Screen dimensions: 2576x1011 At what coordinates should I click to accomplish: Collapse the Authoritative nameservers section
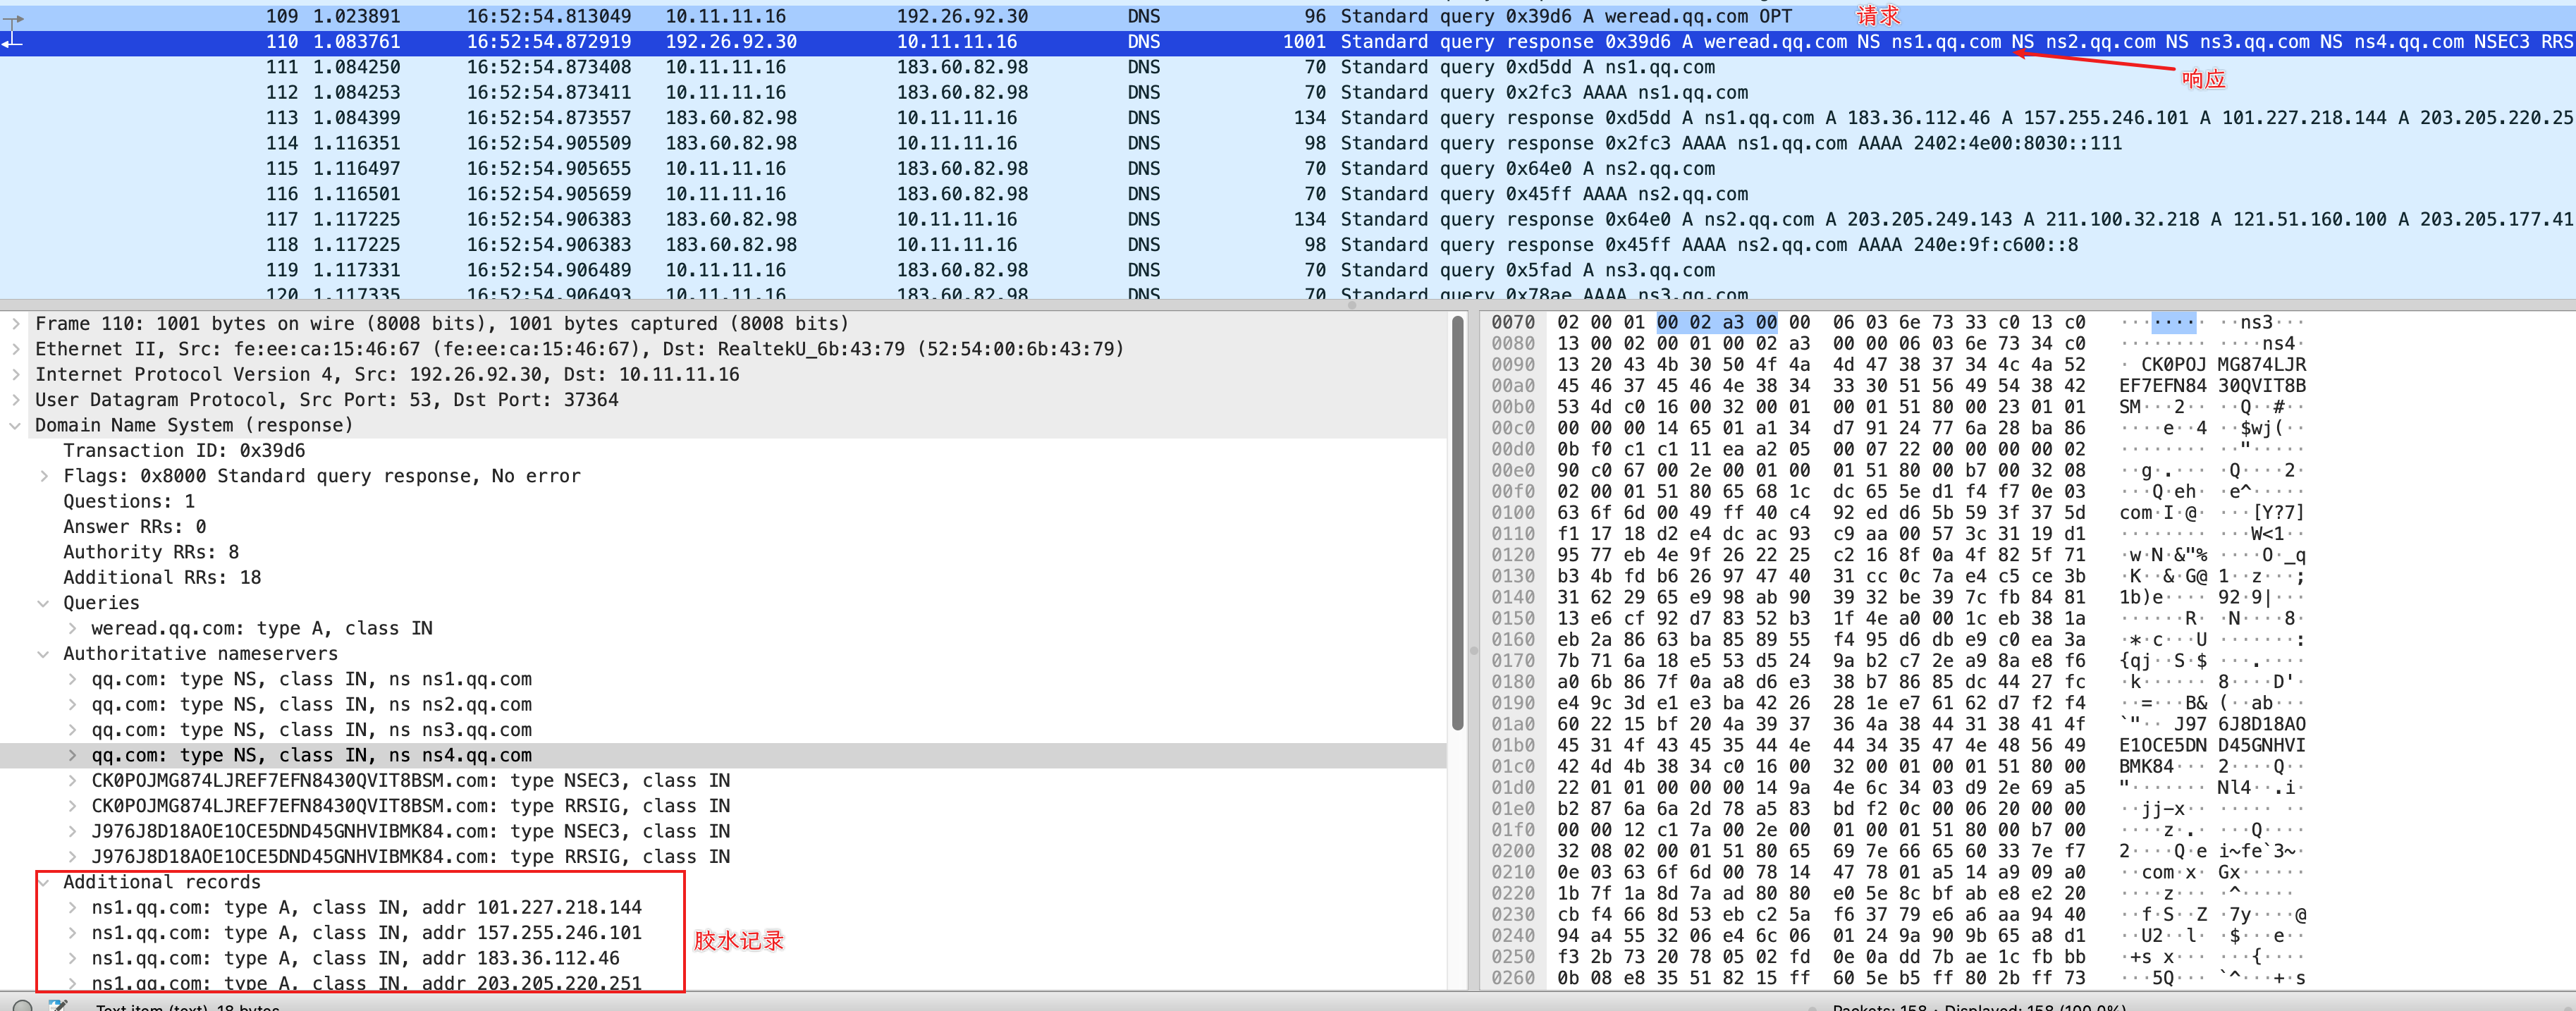[43, 654]
